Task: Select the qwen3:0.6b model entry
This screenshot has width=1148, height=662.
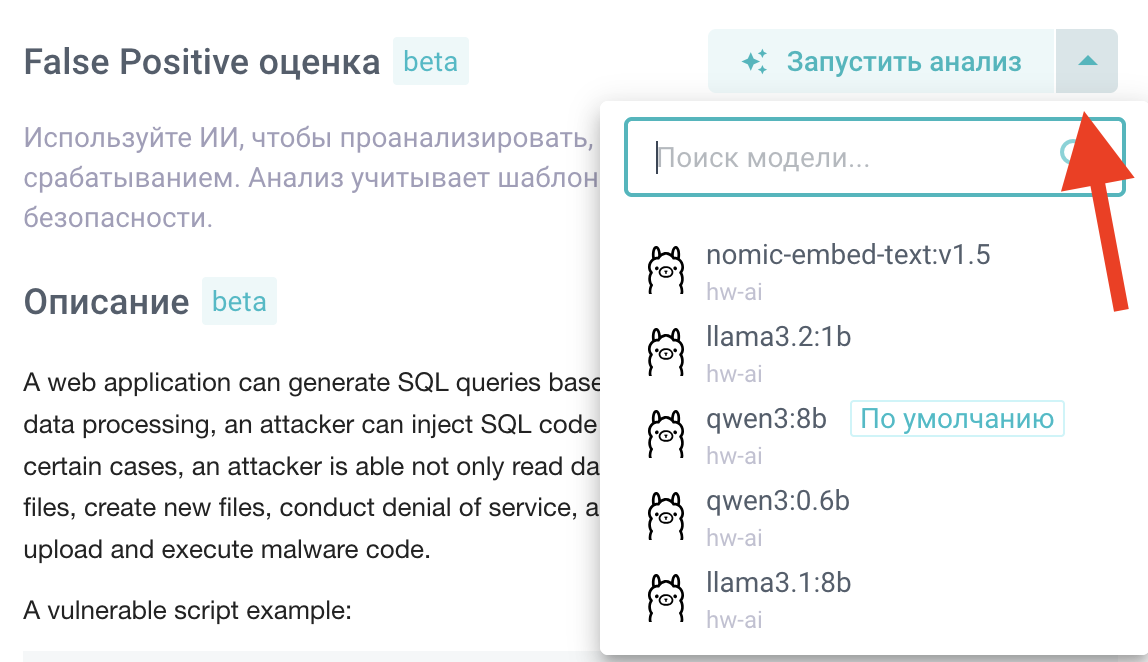Action: pos(777,501)
